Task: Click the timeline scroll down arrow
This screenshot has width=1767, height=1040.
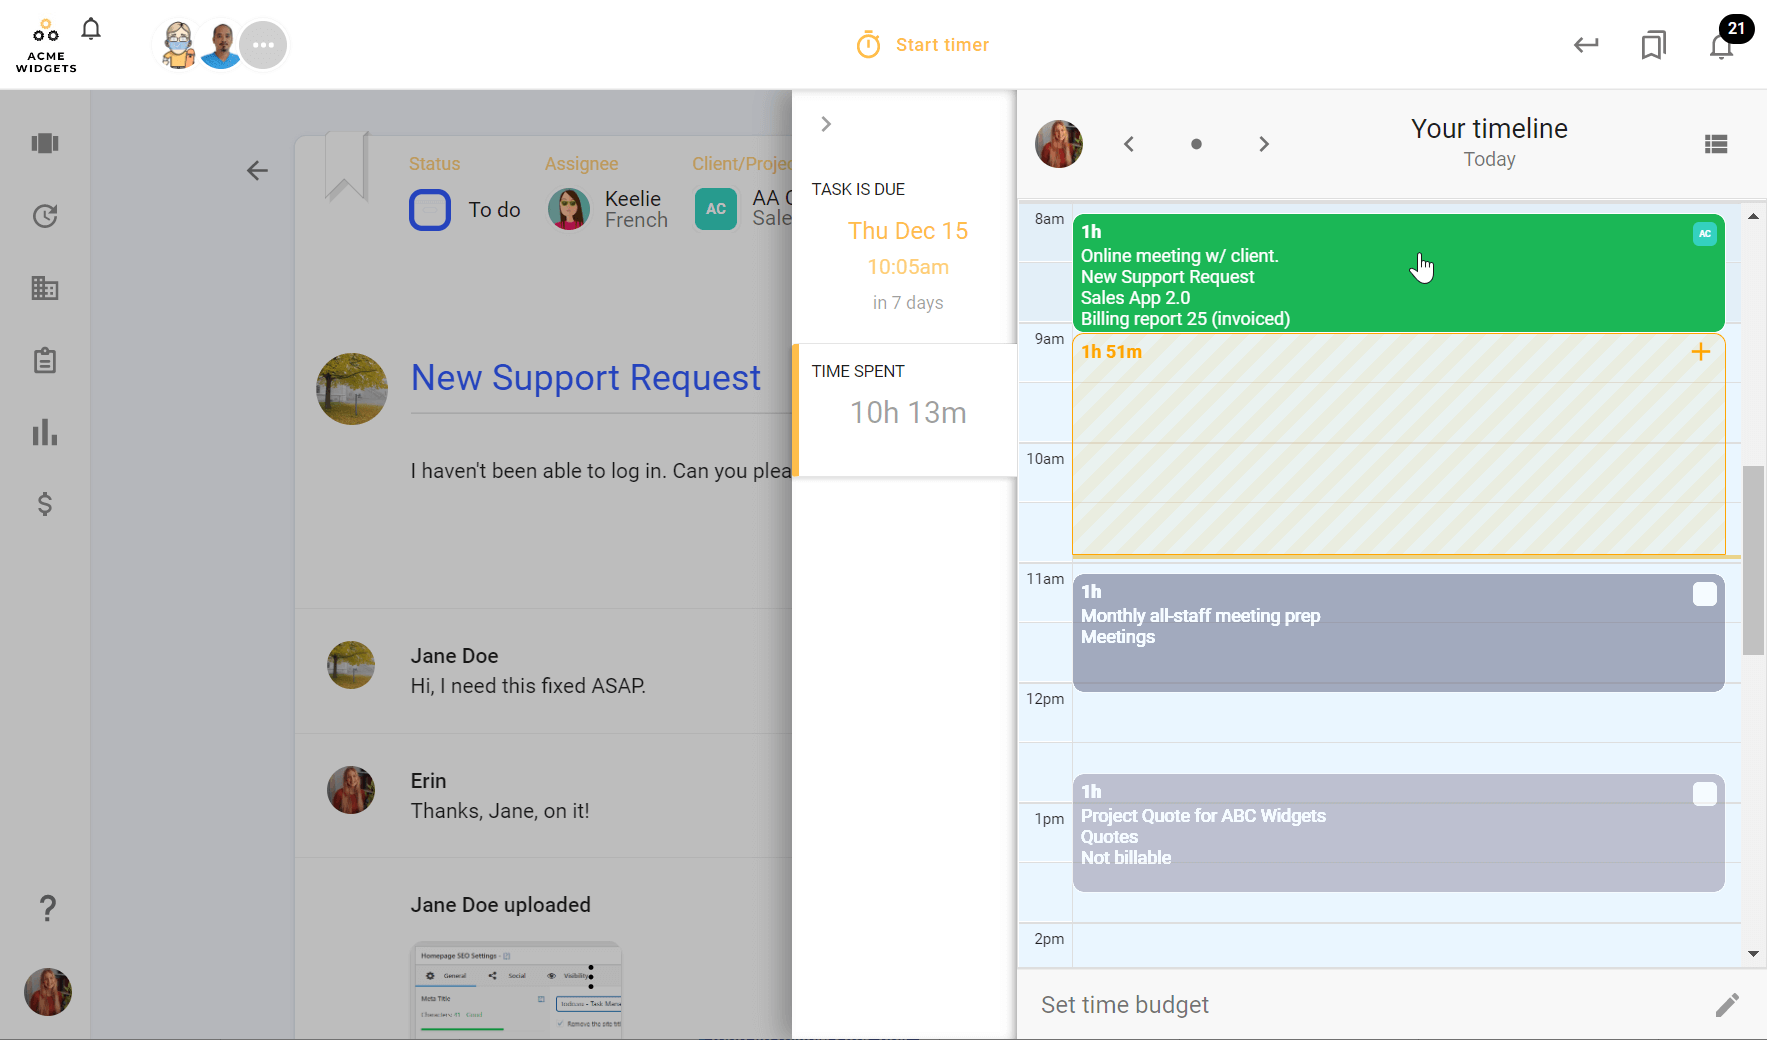Action: (x=1753, y=954)
